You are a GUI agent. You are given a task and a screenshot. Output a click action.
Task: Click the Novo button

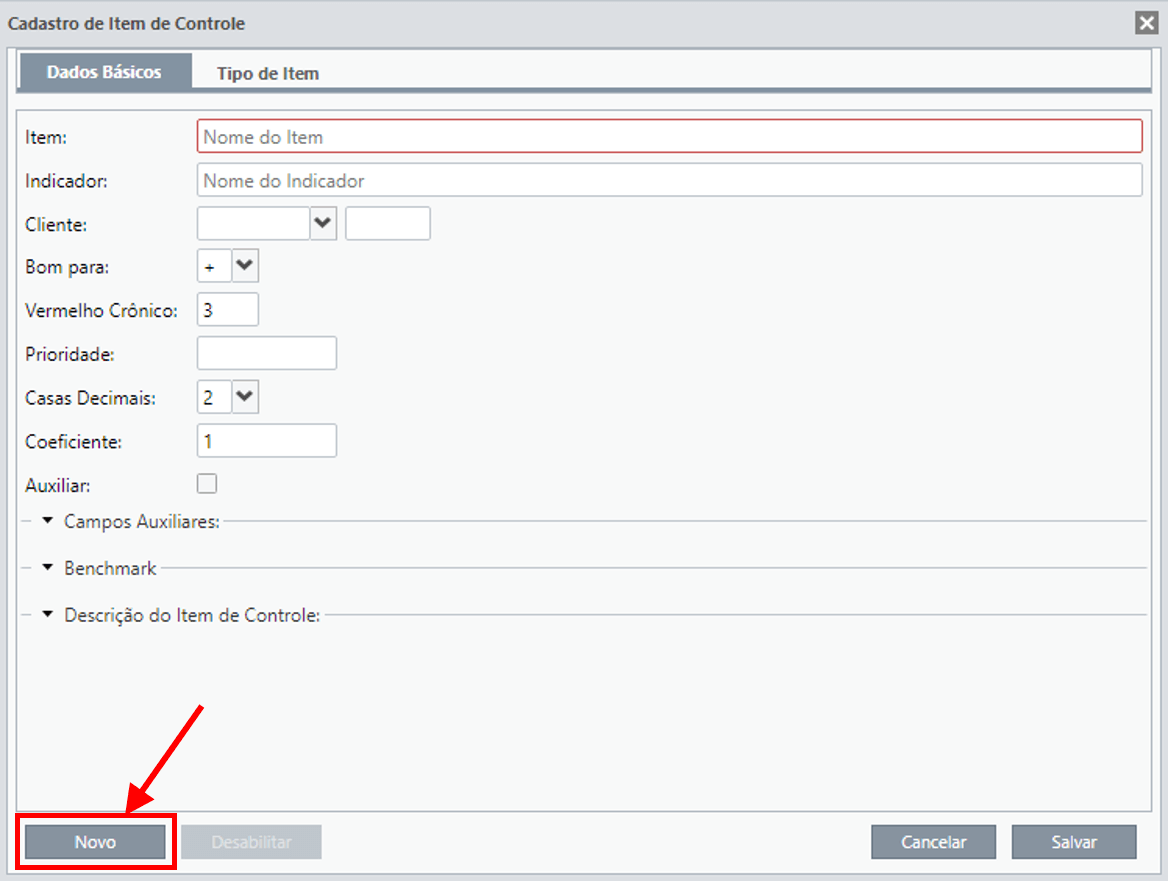[x=95, y=842]
